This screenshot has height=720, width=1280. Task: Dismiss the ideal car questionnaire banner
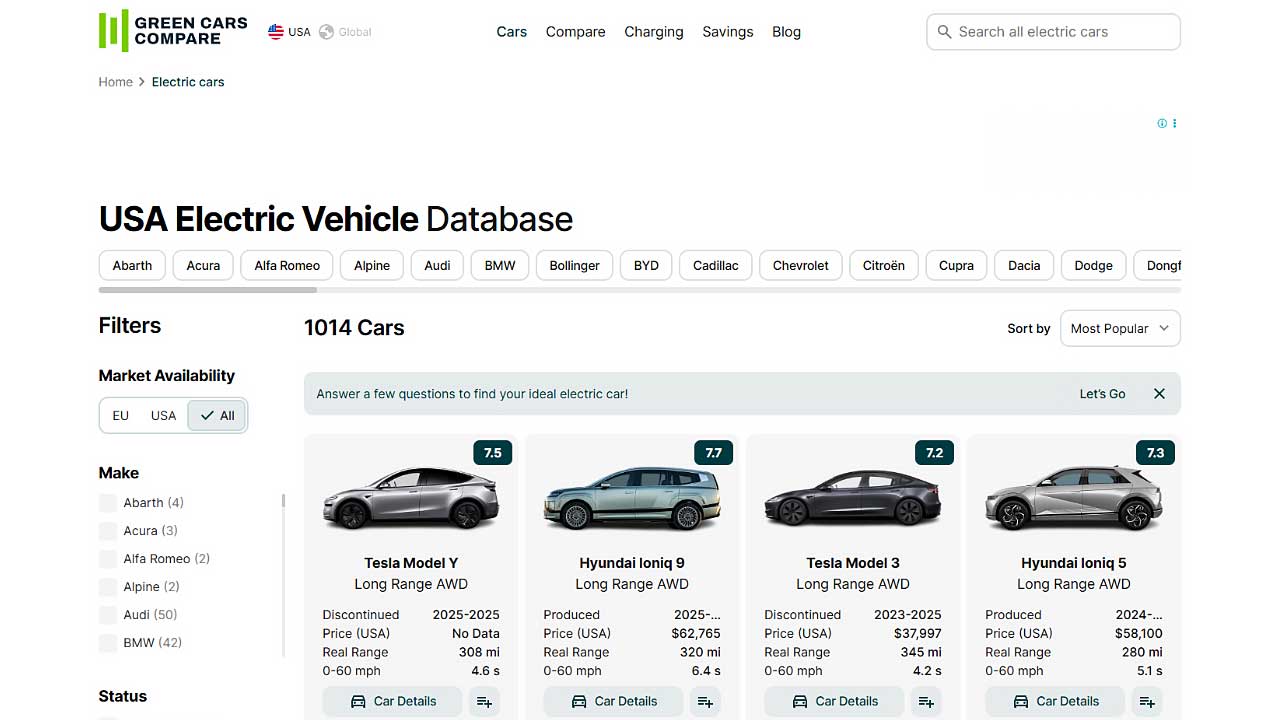[x=1159, y=393]
